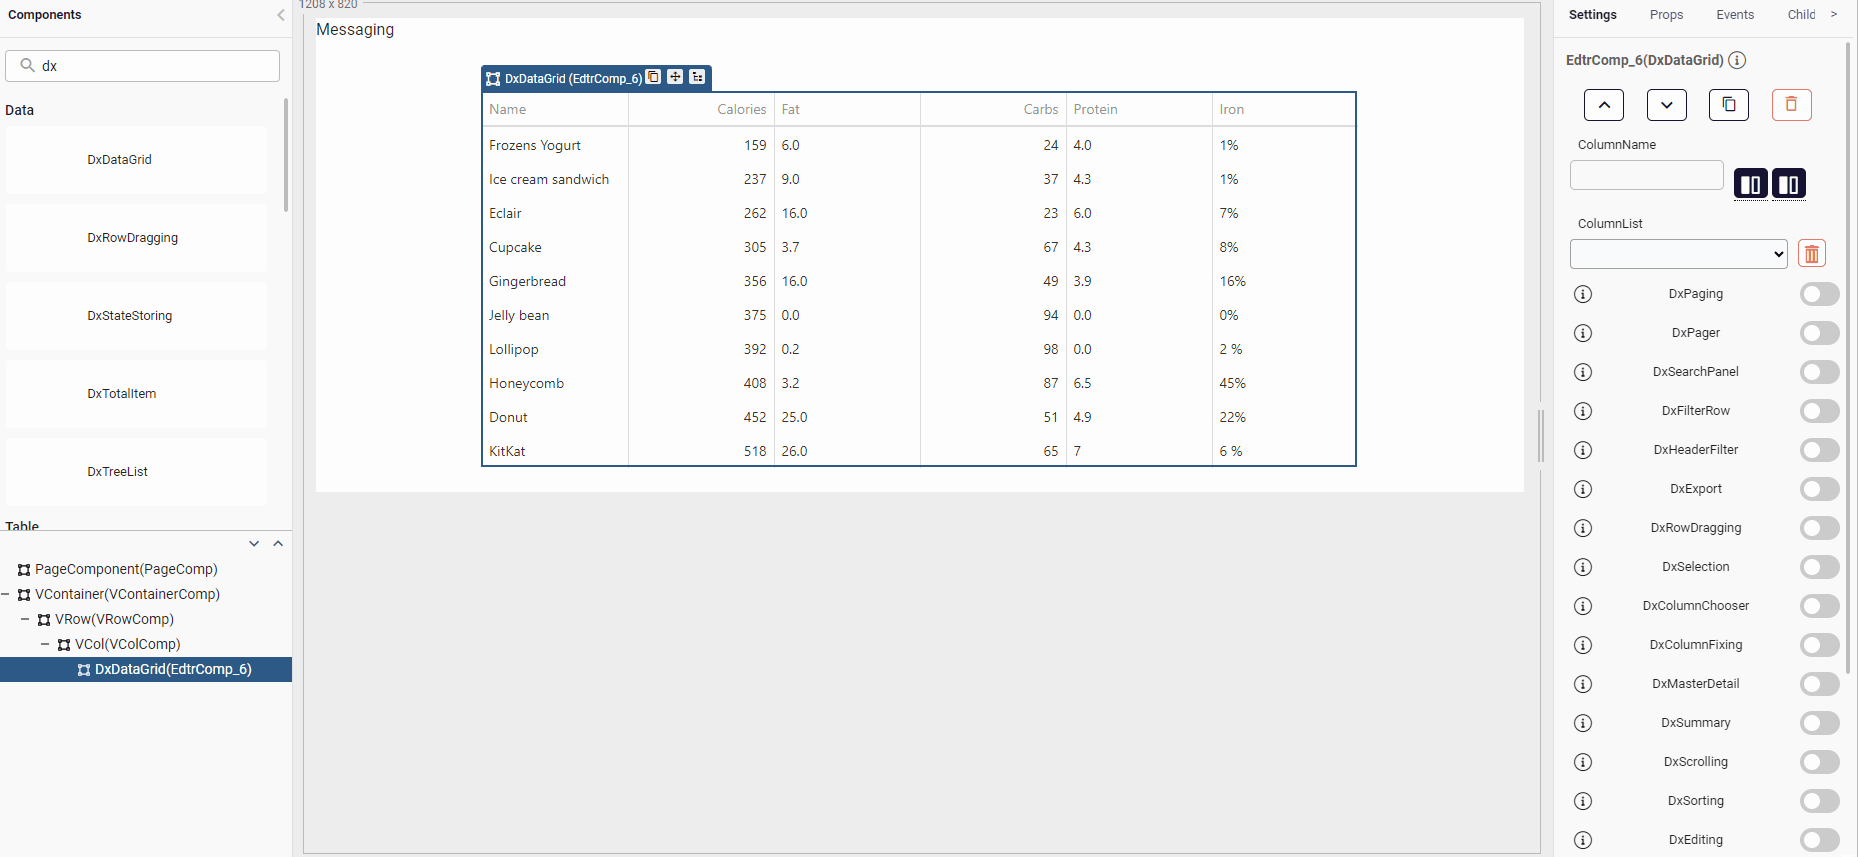This screenshot has height=857, width=1858.
Task: Enable the DxExport toggle
Action: click(1820, 489)
